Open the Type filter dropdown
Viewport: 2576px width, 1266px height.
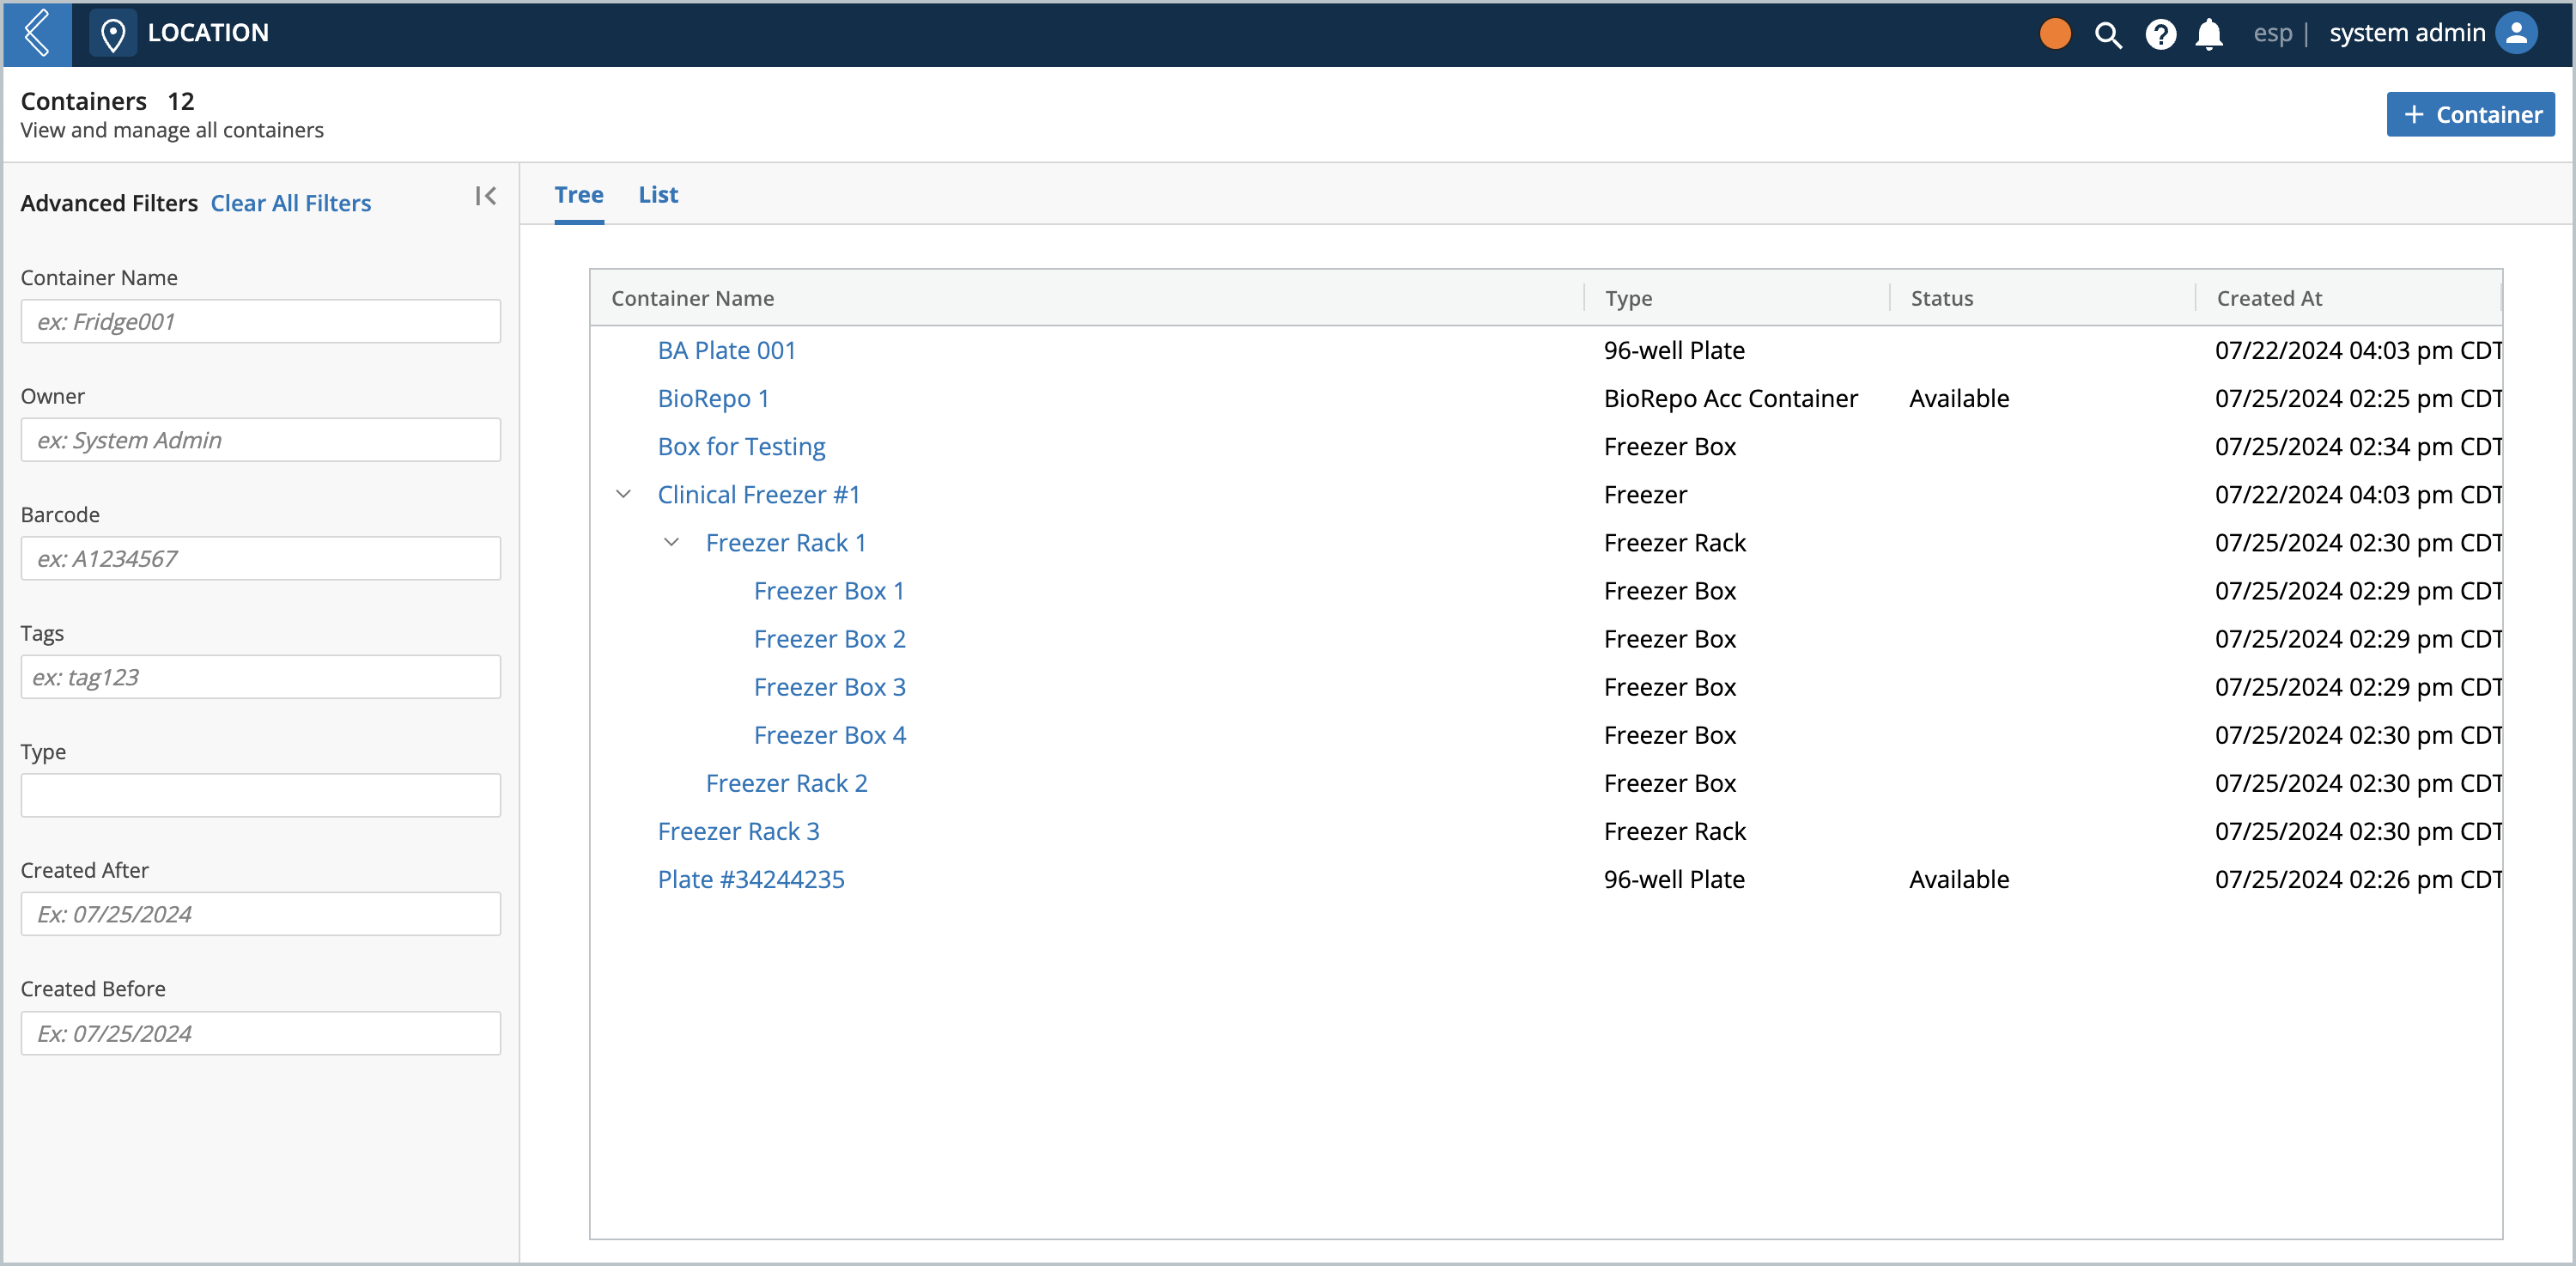coord(261,794)
